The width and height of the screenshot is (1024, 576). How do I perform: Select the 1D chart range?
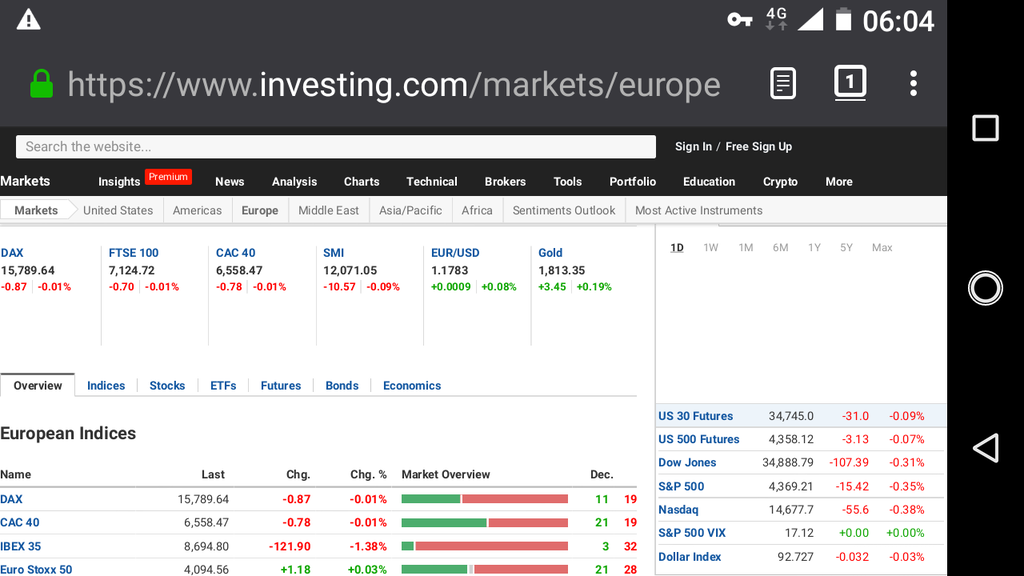tap(677, 248)
